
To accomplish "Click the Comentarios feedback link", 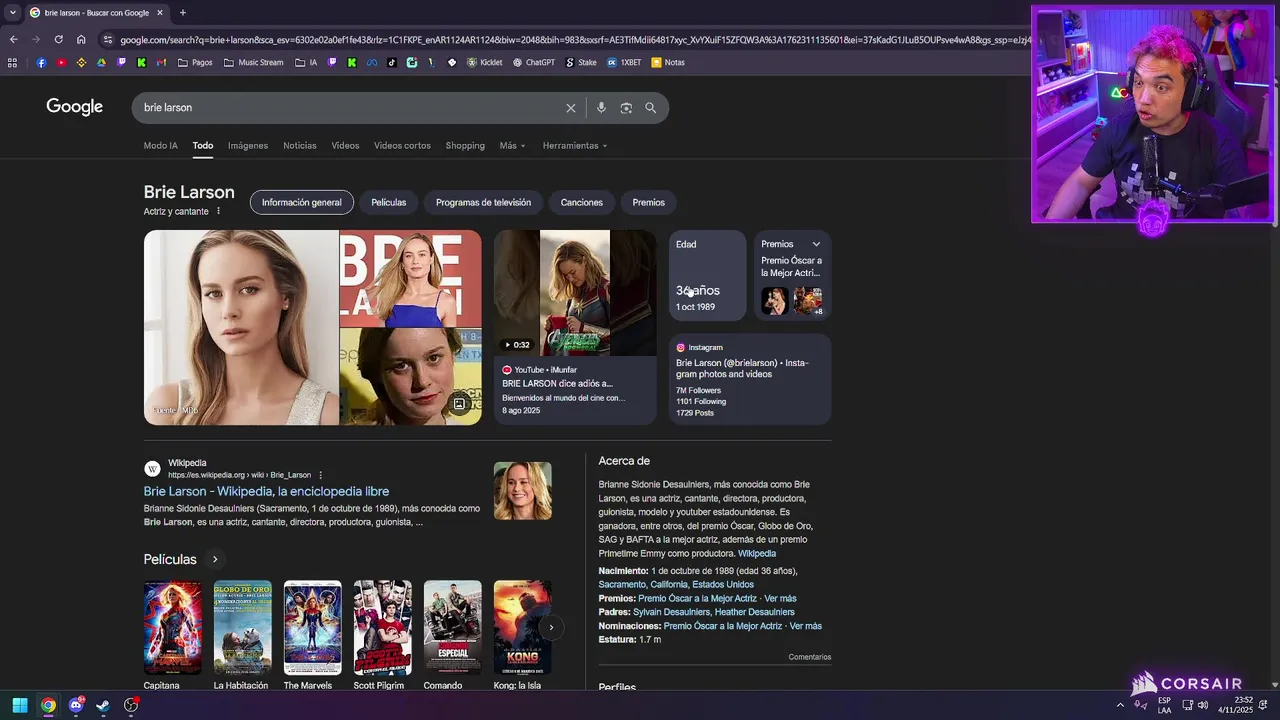I will (810, 657).
